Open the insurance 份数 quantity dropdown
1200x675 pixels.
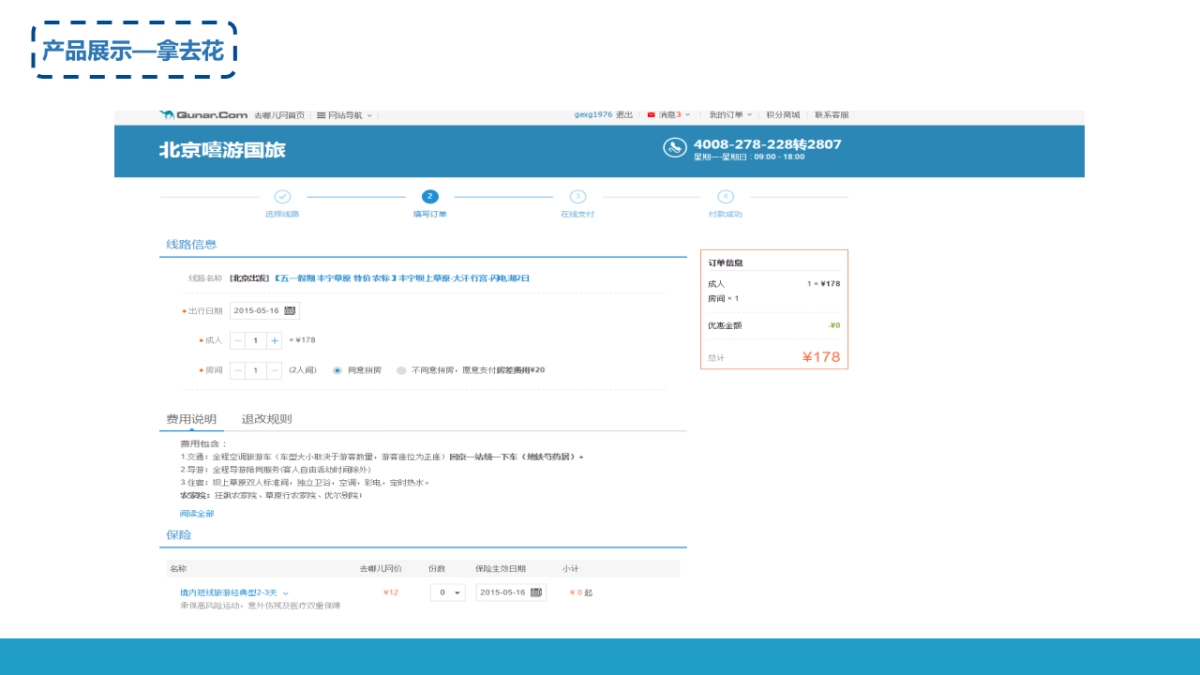coord(446,592)
